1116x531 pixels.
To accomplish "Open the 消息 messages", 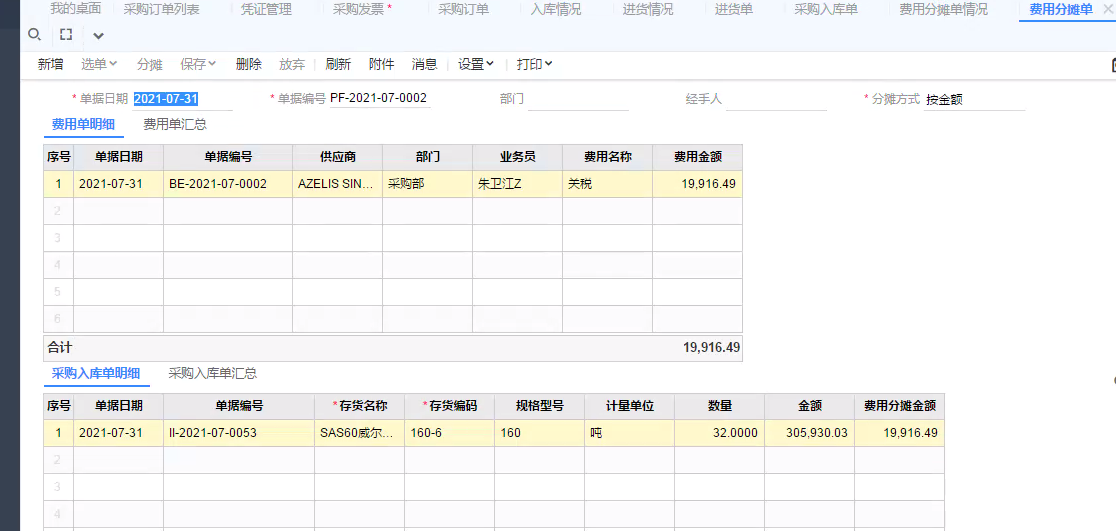I will tap(424, 64).
